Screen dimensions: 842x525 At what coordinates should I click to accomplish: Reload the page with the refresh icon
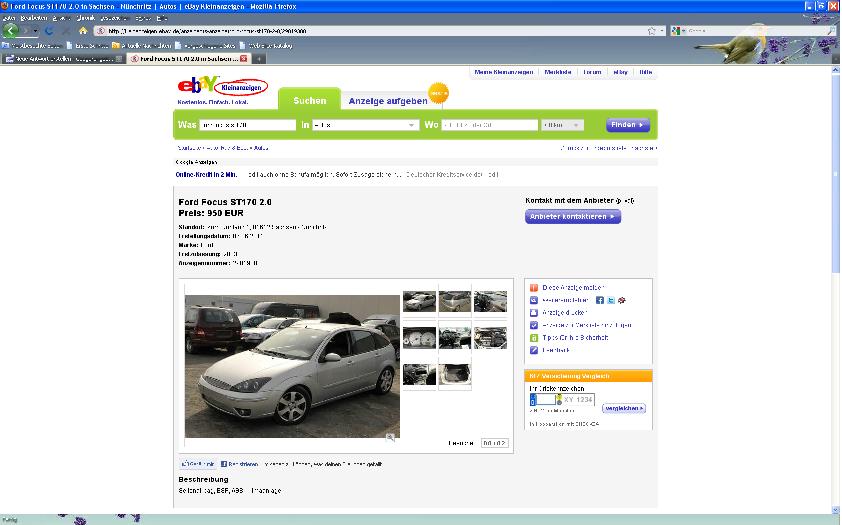click(x=49, y=31)
